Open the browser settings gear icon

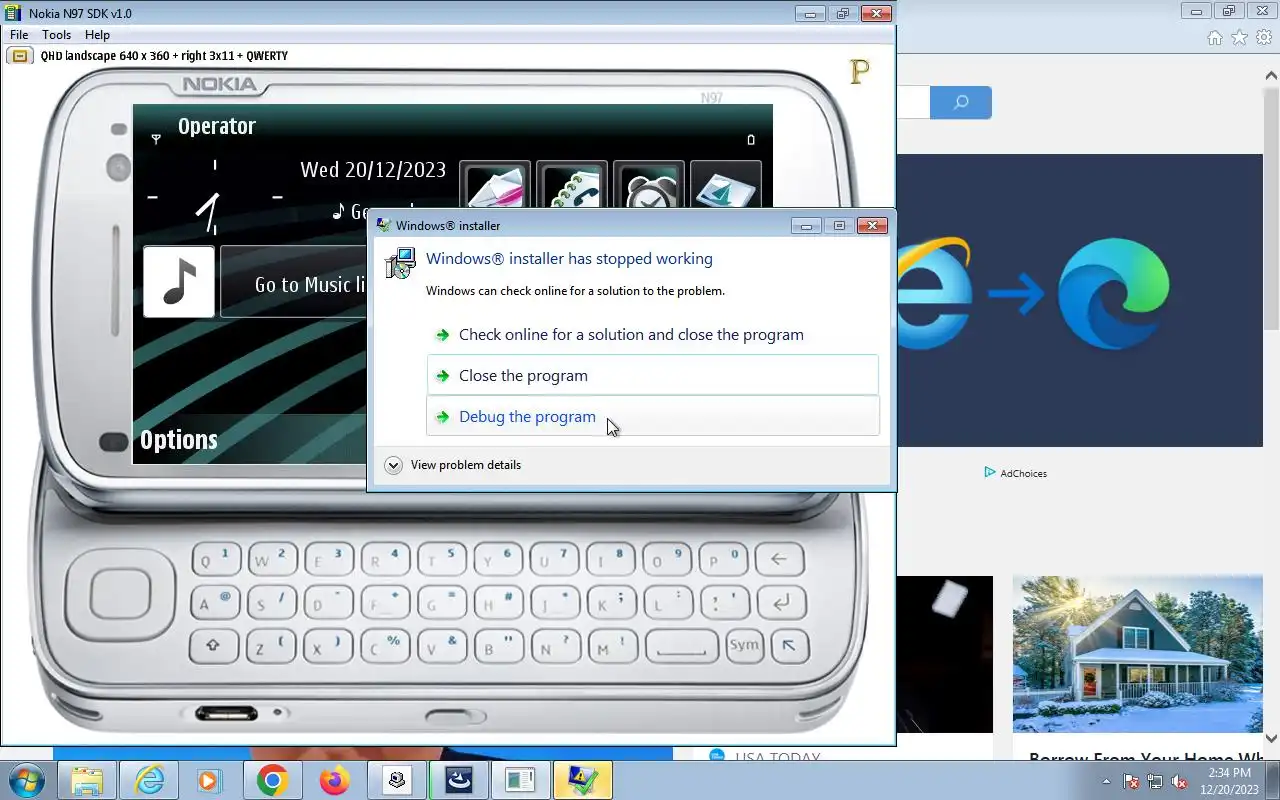[1264, 38]
